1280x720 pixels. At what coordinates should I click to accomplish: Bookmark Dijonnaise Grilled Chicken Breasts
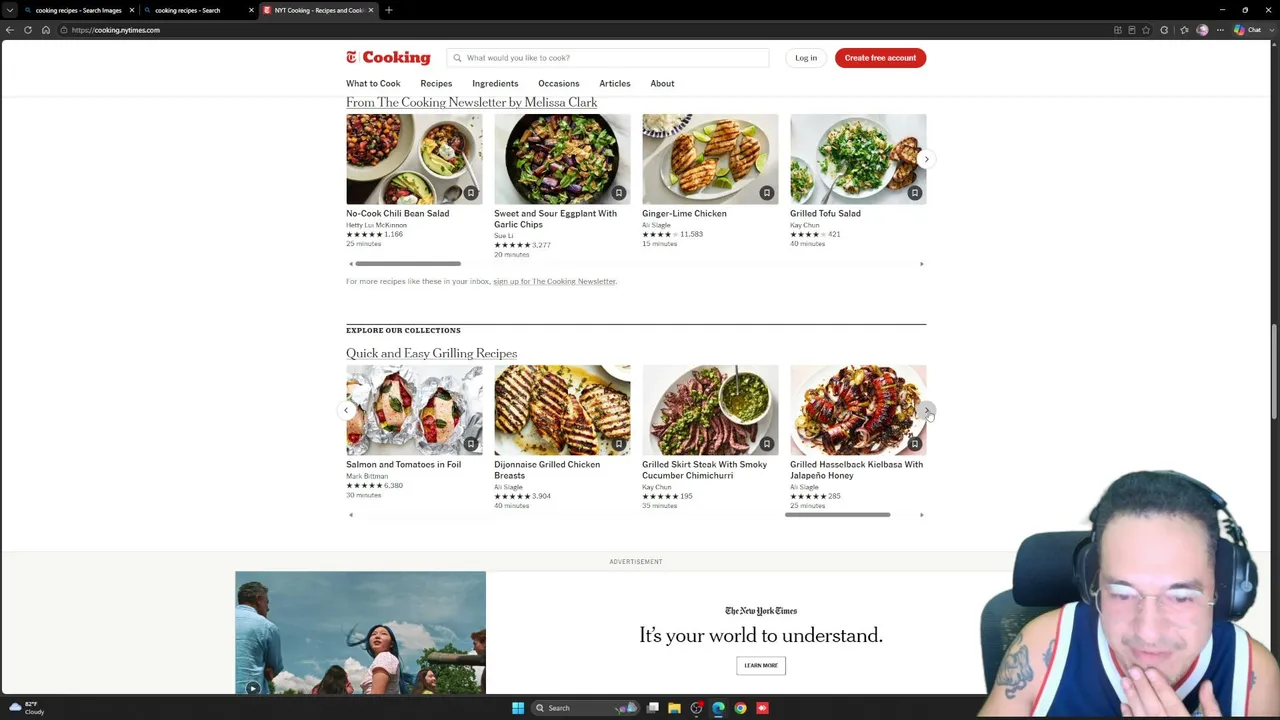click(618, 444)
